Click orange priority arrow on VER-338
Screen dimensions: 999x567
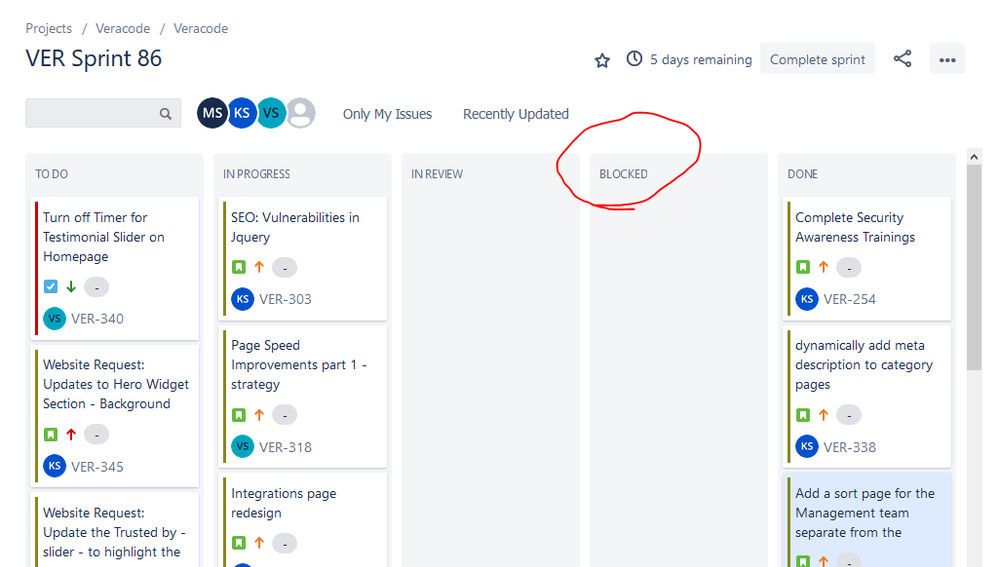(824, 415)
